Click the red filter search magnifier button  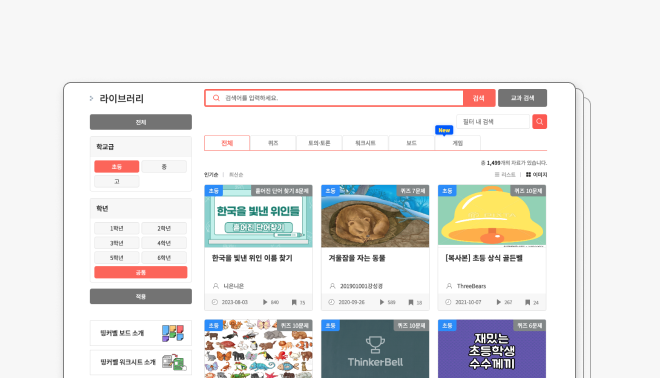(540, 122)
